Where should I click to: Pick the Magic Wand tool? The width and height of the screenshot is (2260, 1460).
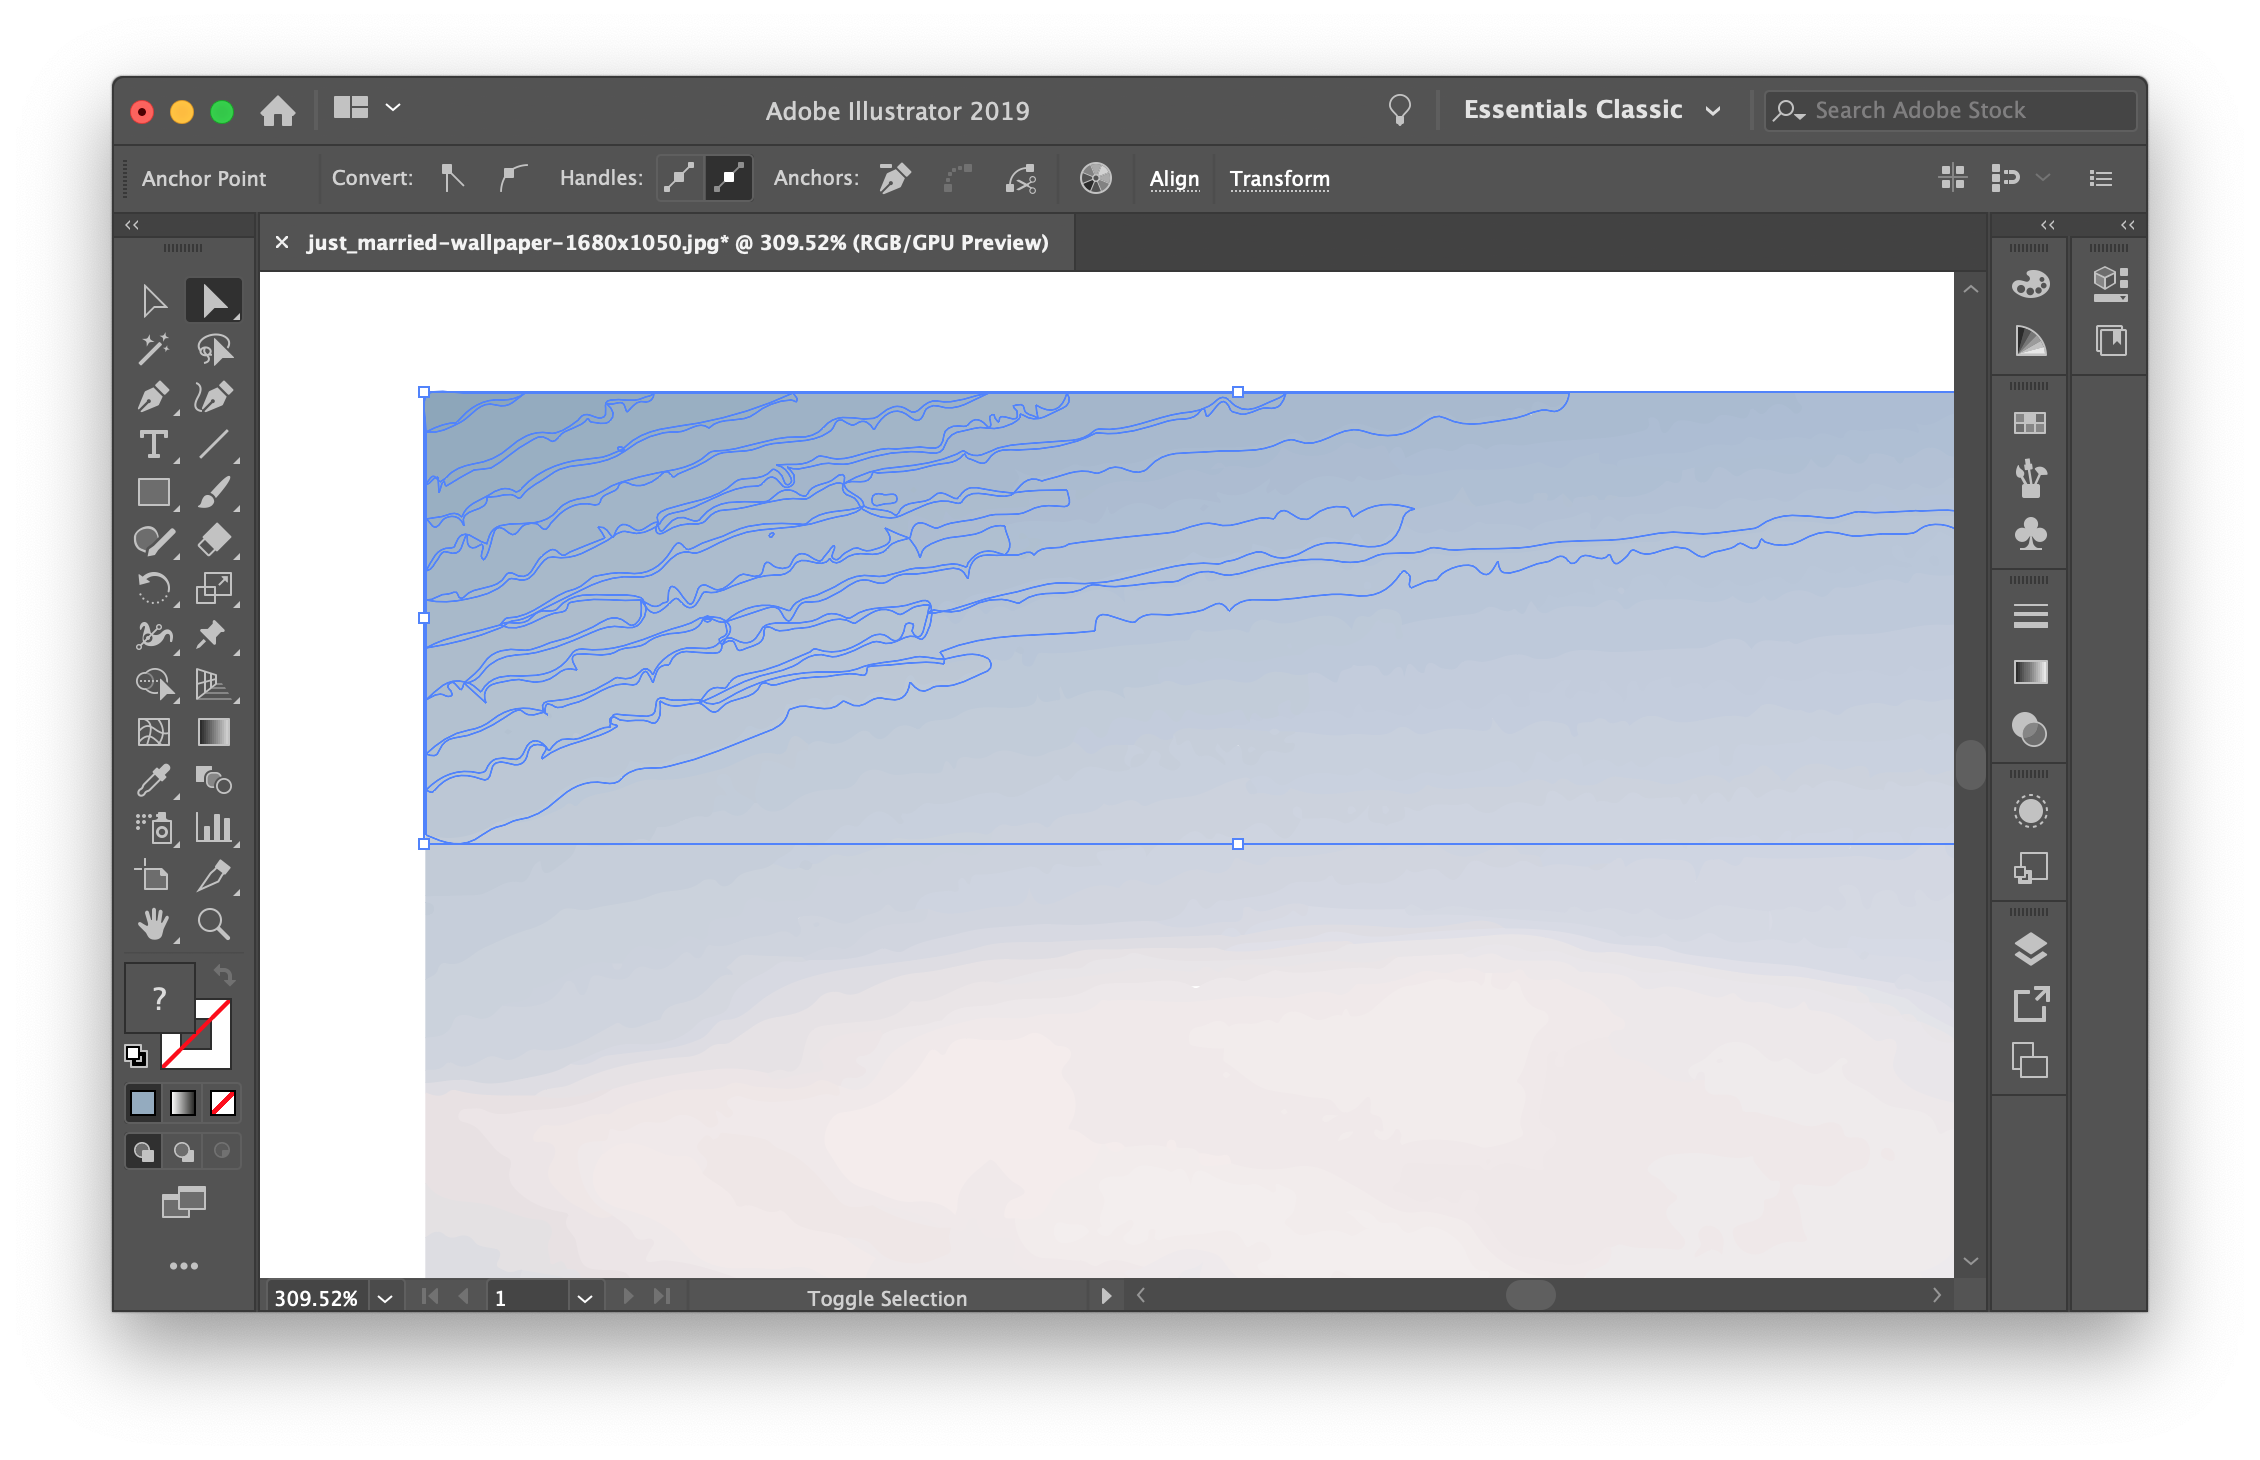(152, 349)
